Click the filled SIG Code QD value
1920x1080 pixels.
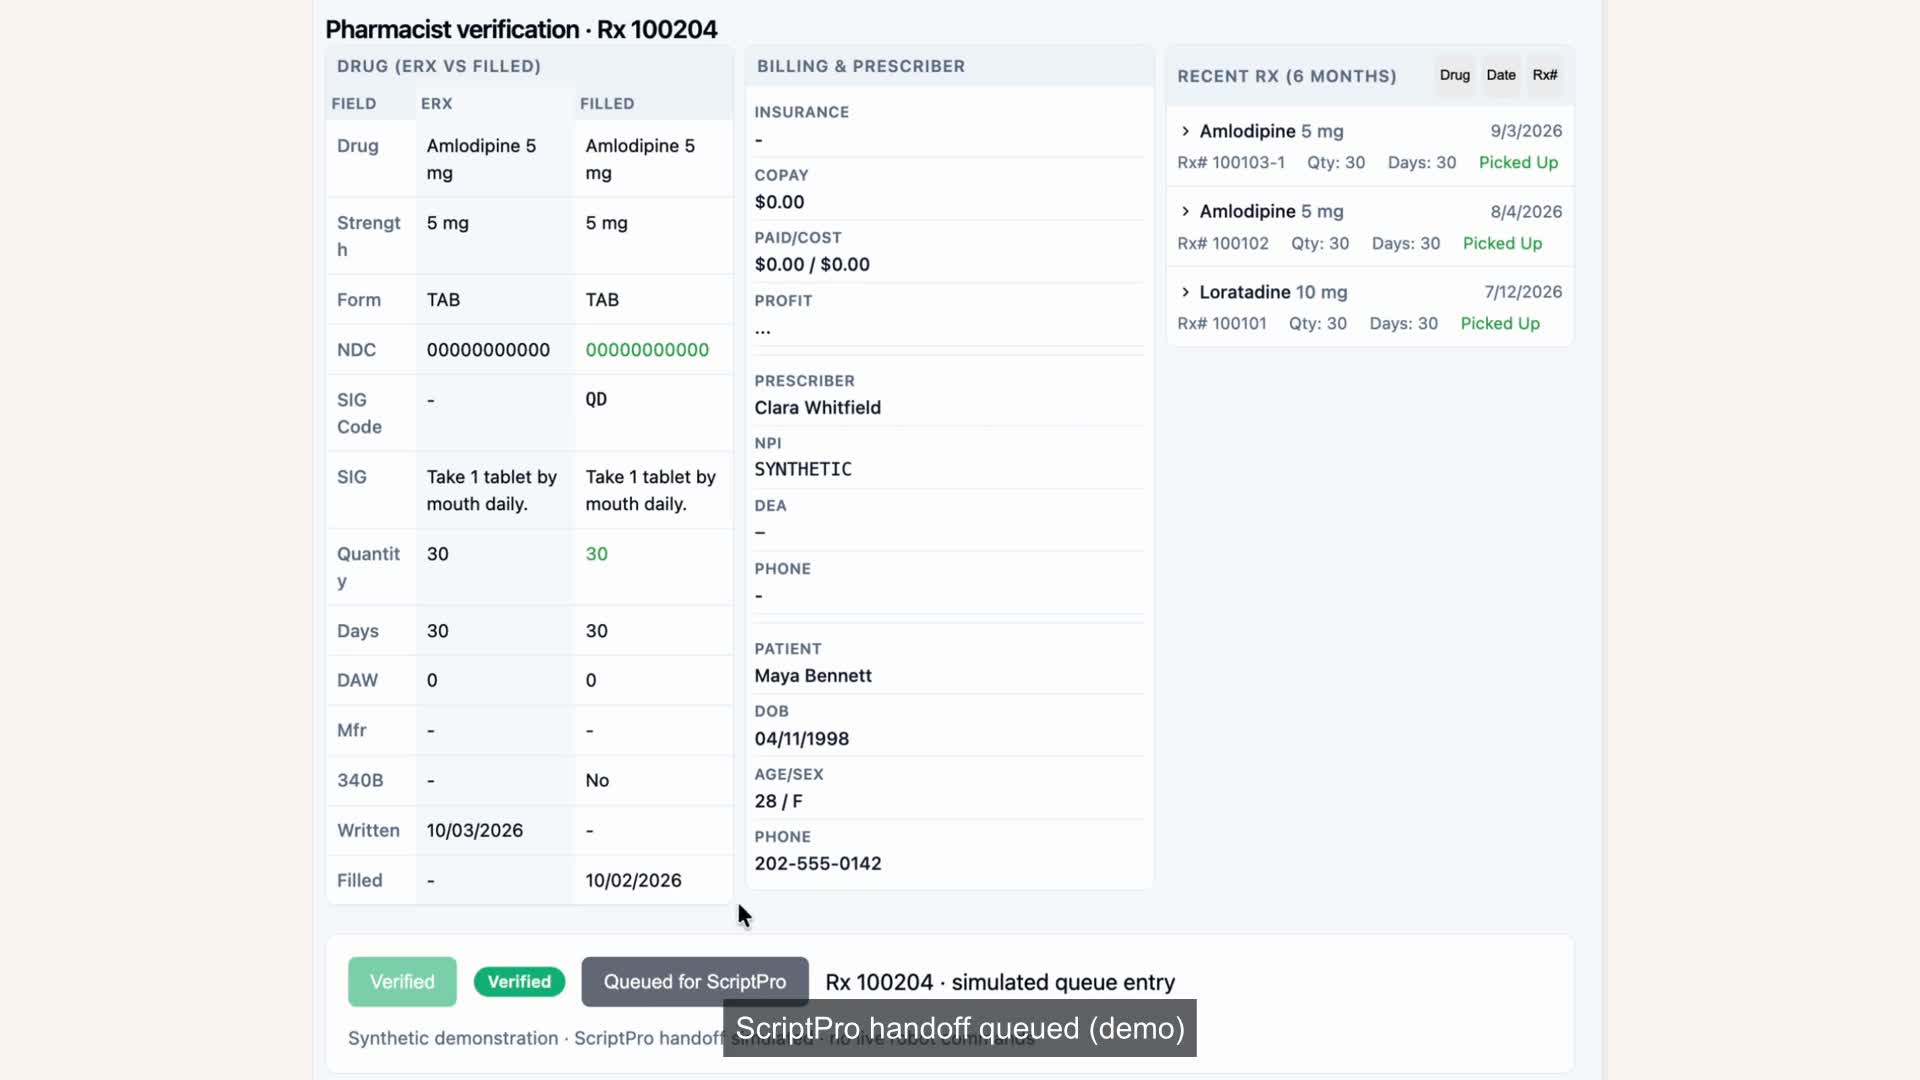(596, 399)
